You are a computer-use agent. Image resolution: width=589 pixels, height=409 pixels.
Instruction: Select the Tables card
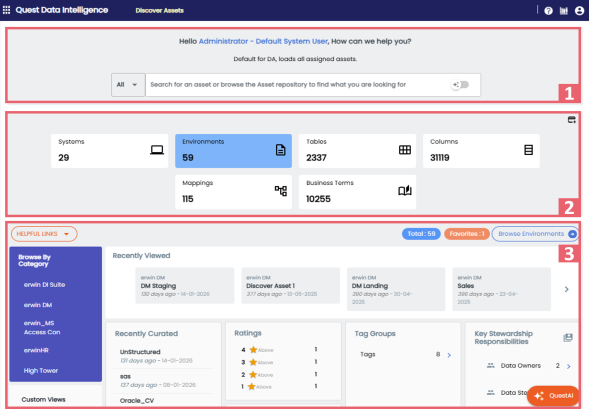click(357, 151)
